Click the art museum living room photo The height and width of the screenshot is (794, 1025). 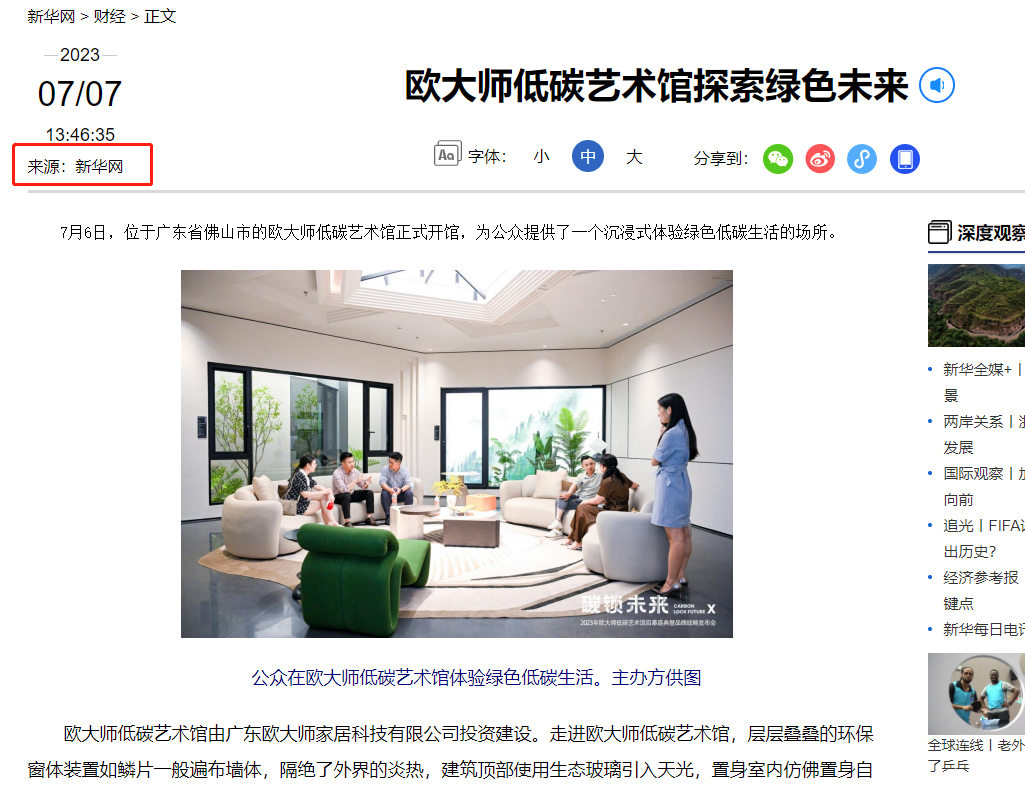point(456,454)
